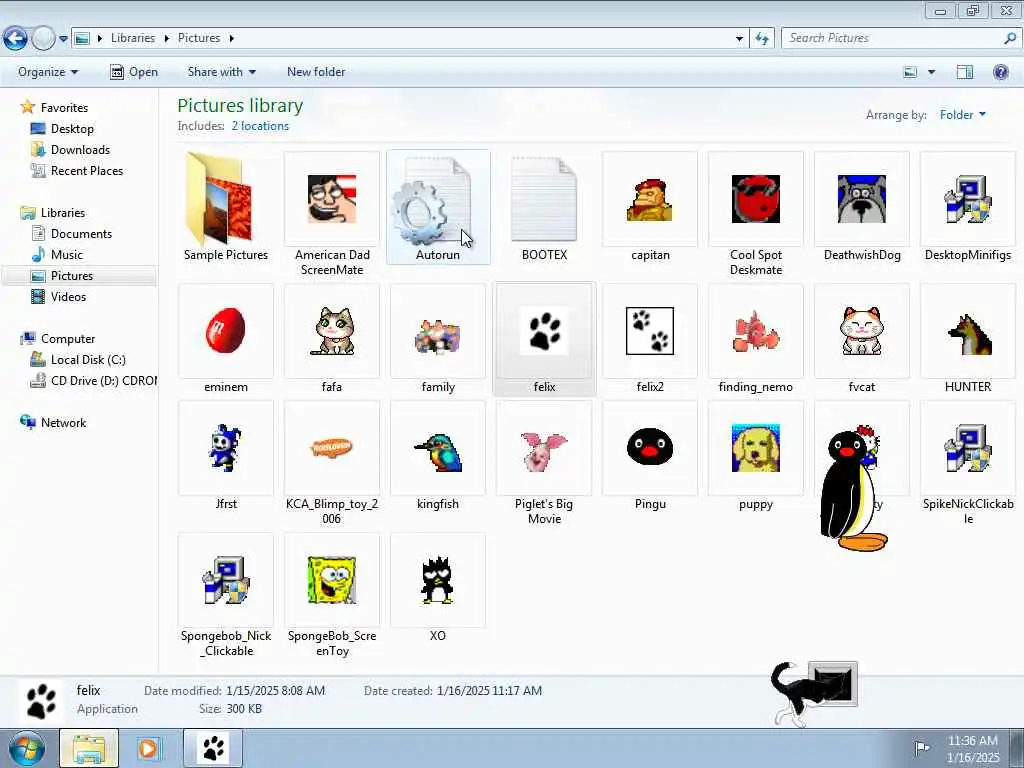The image size is (1024, 768).
Task: Select the XO black penguin icon
Action: [x=438, y=580]
